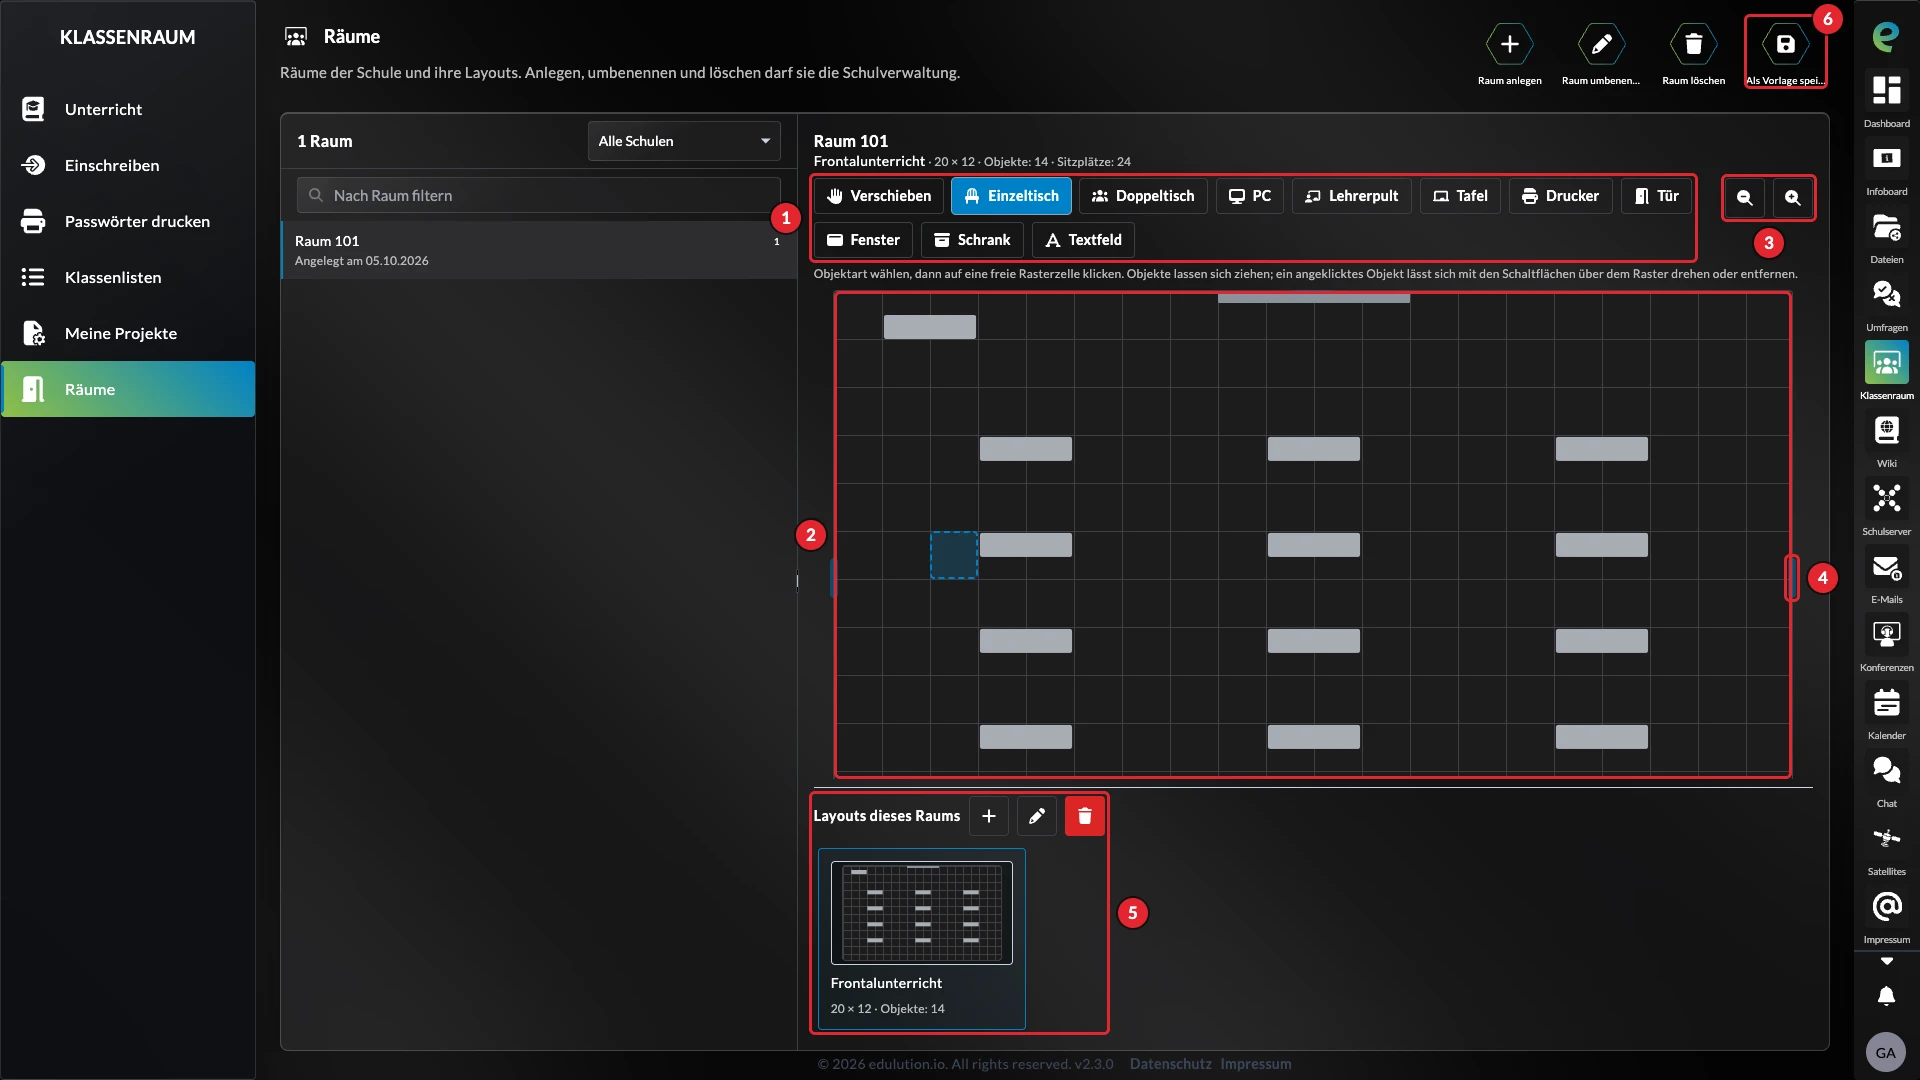1920x1080 pixels.
Task: Select the Verschieben move tool
Action: click(x=879, y=196)
